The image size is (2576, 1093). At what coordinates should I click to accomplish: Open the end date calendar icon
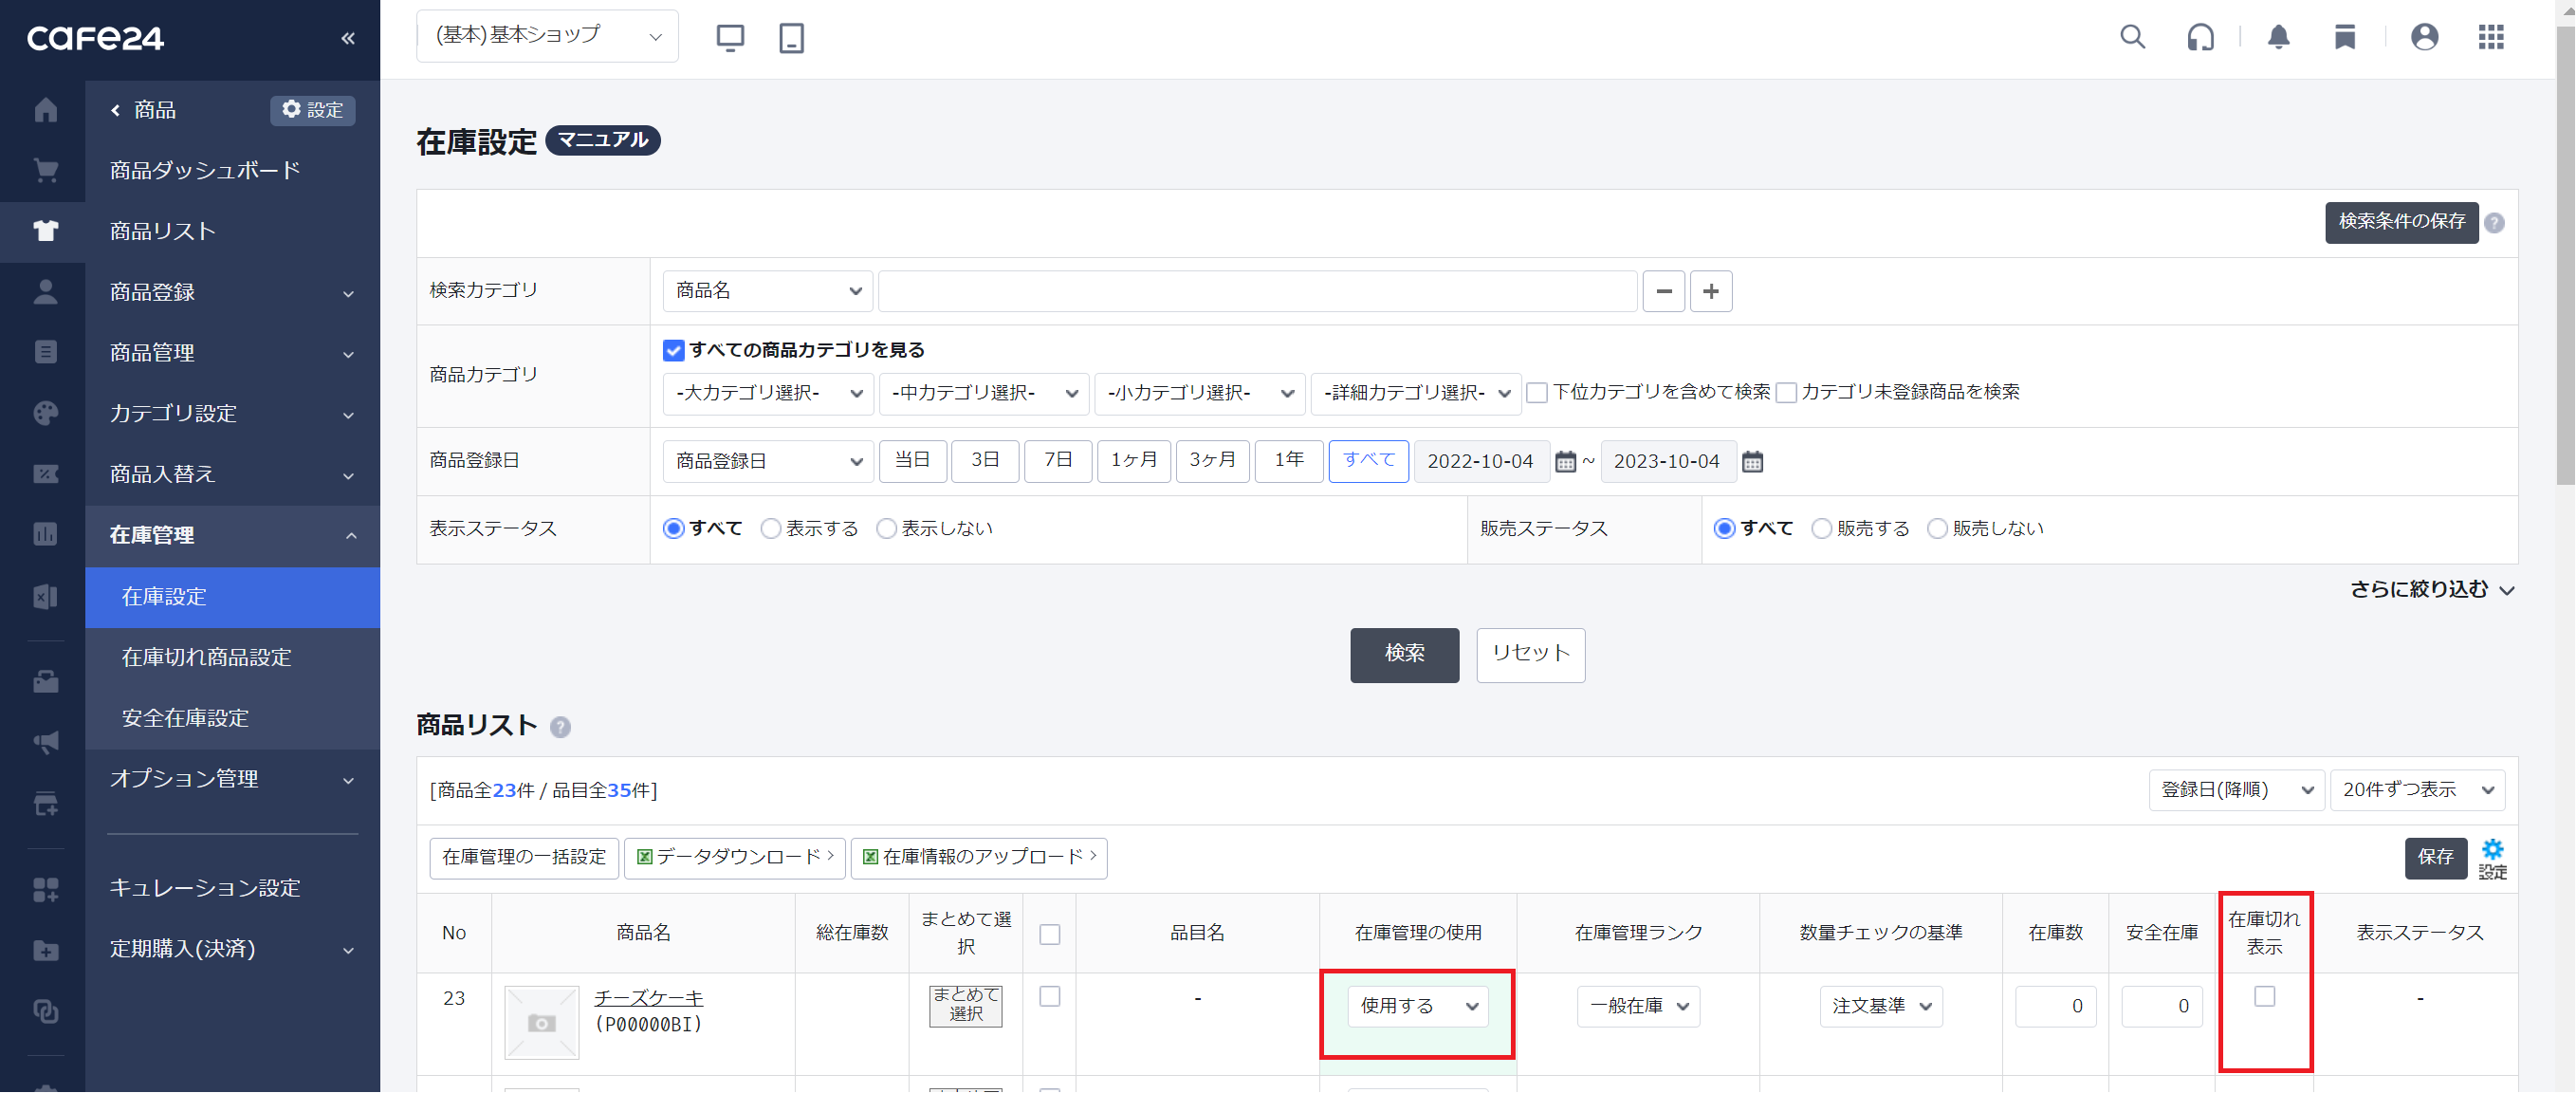(1752, 462)
